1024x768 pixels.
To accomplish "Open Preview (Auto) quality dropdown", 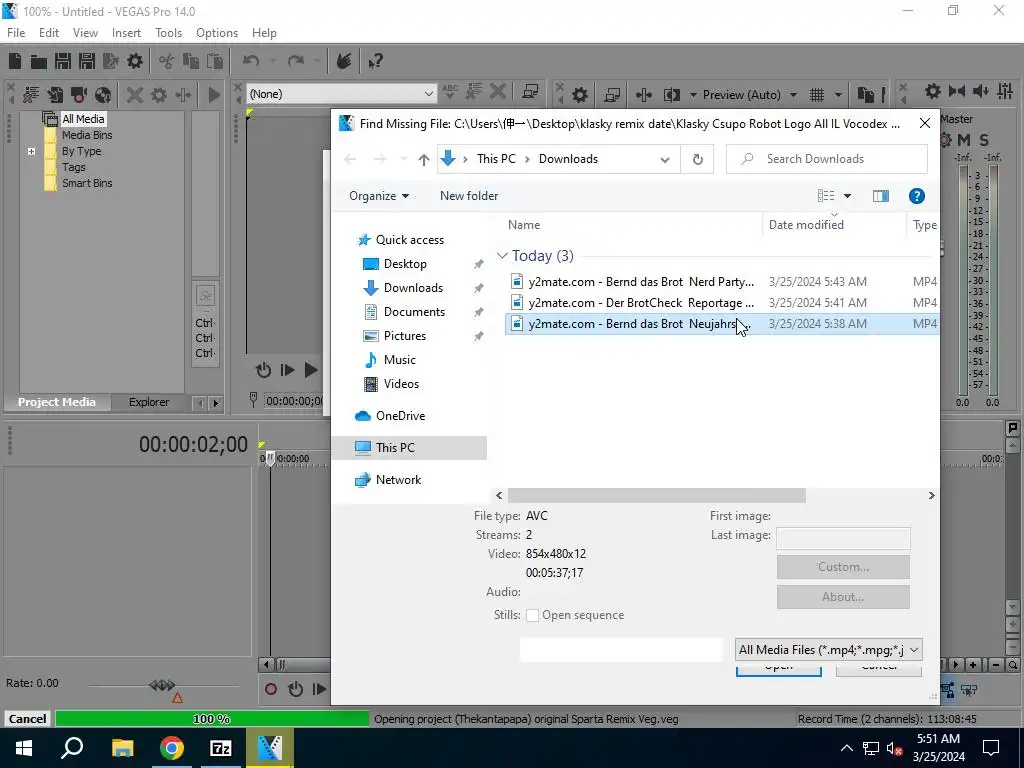I will (x=793, y=95).
